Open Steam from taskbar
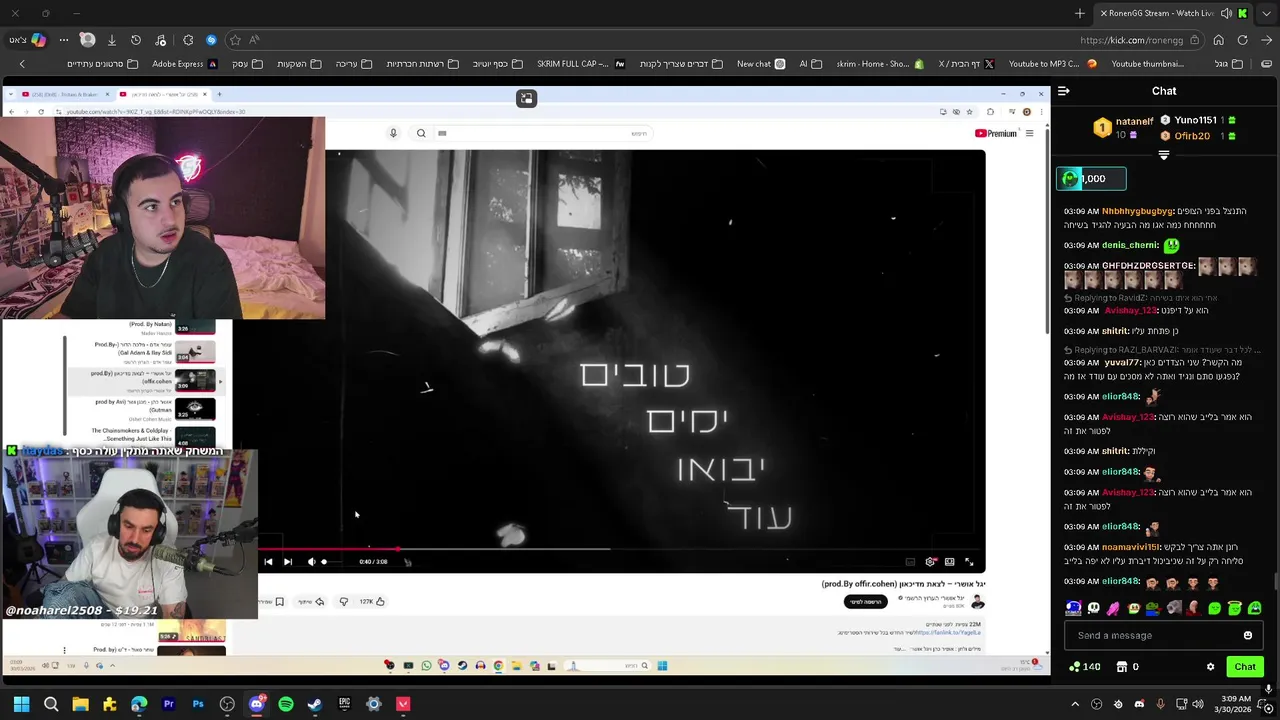 click(315, 704)
